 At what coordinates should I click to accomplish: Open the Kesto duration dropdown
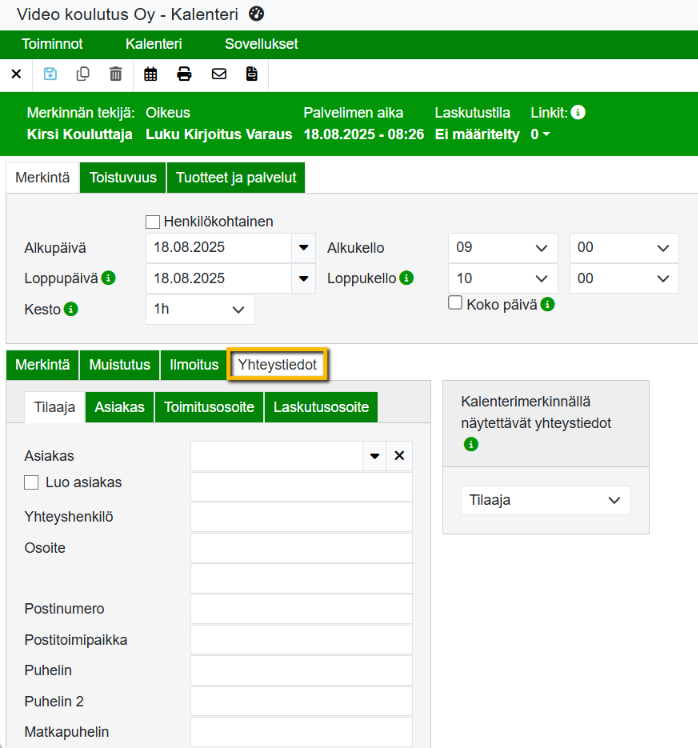pyautogui.click(x=200, y=310)
